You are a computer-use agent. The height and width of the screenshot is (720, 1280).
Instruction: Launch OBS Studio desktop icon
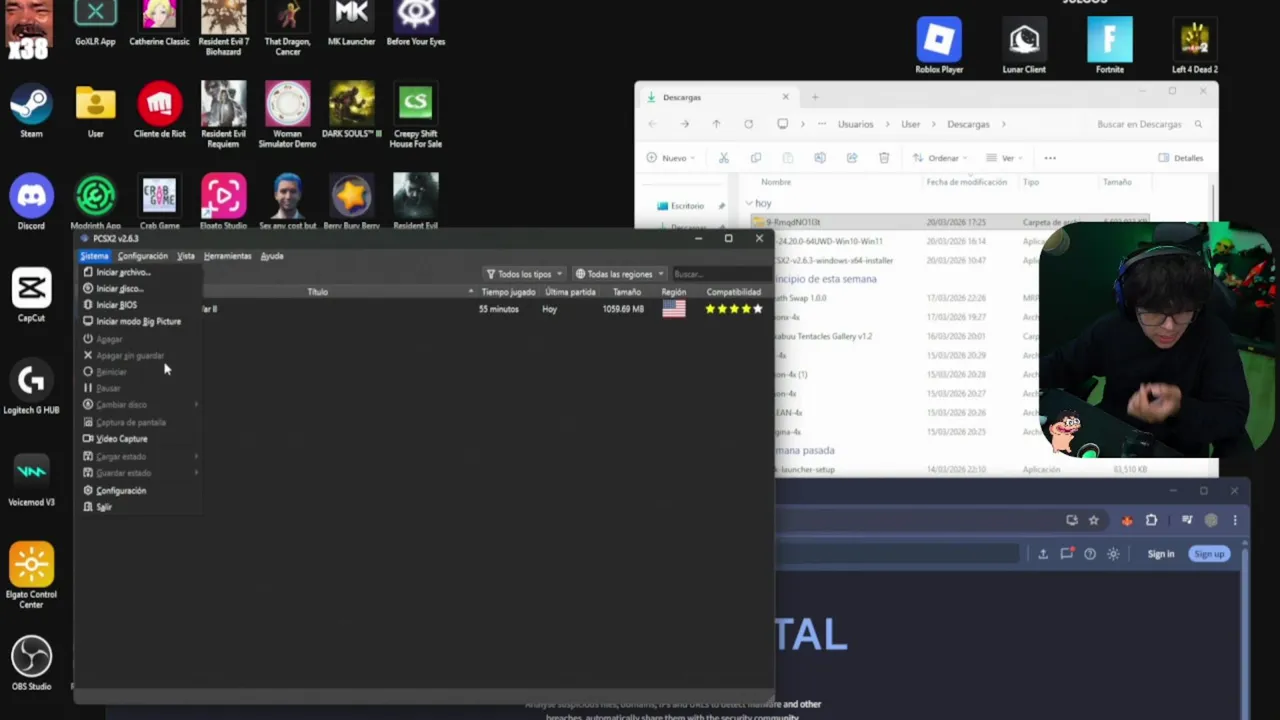point(31,663)
